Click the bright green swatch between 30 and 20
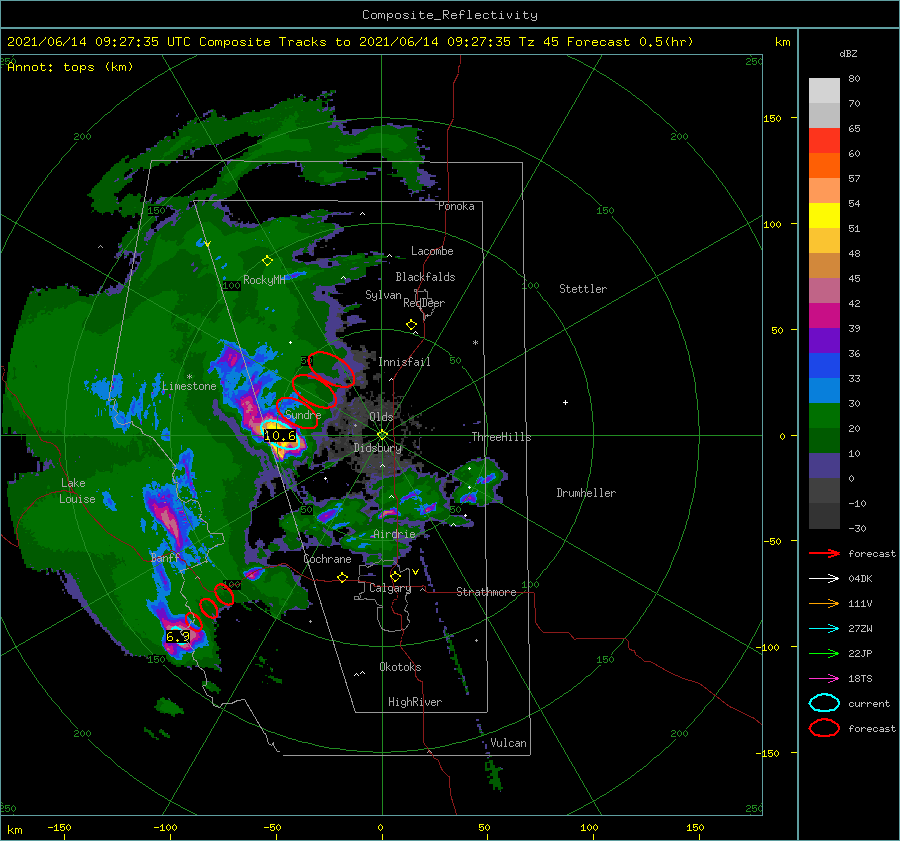 point(824,416)
